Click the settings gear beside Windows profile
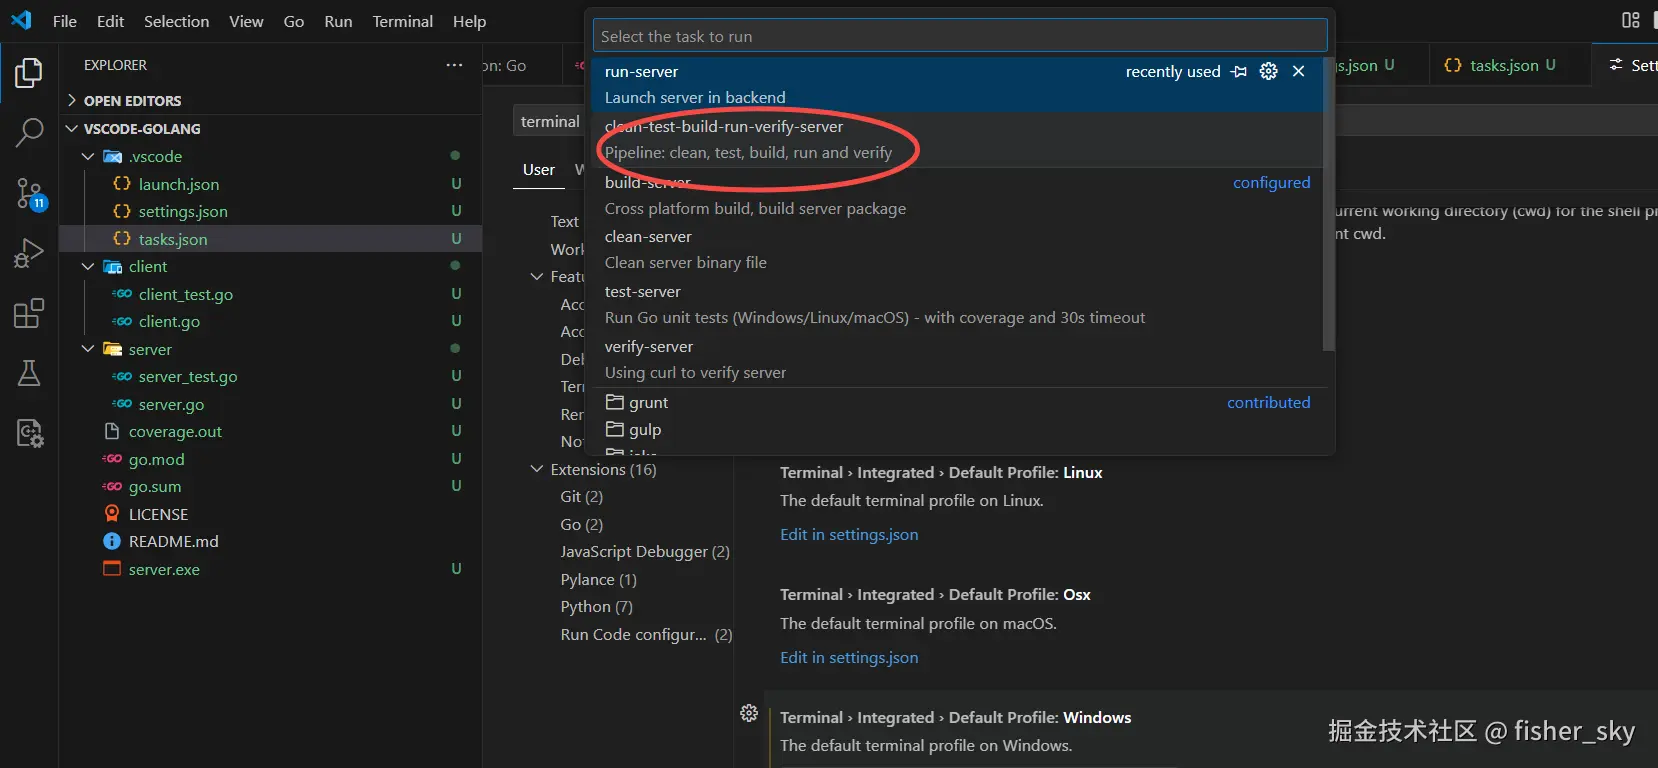Screen dimensions: 1658x768 [749, 713]
